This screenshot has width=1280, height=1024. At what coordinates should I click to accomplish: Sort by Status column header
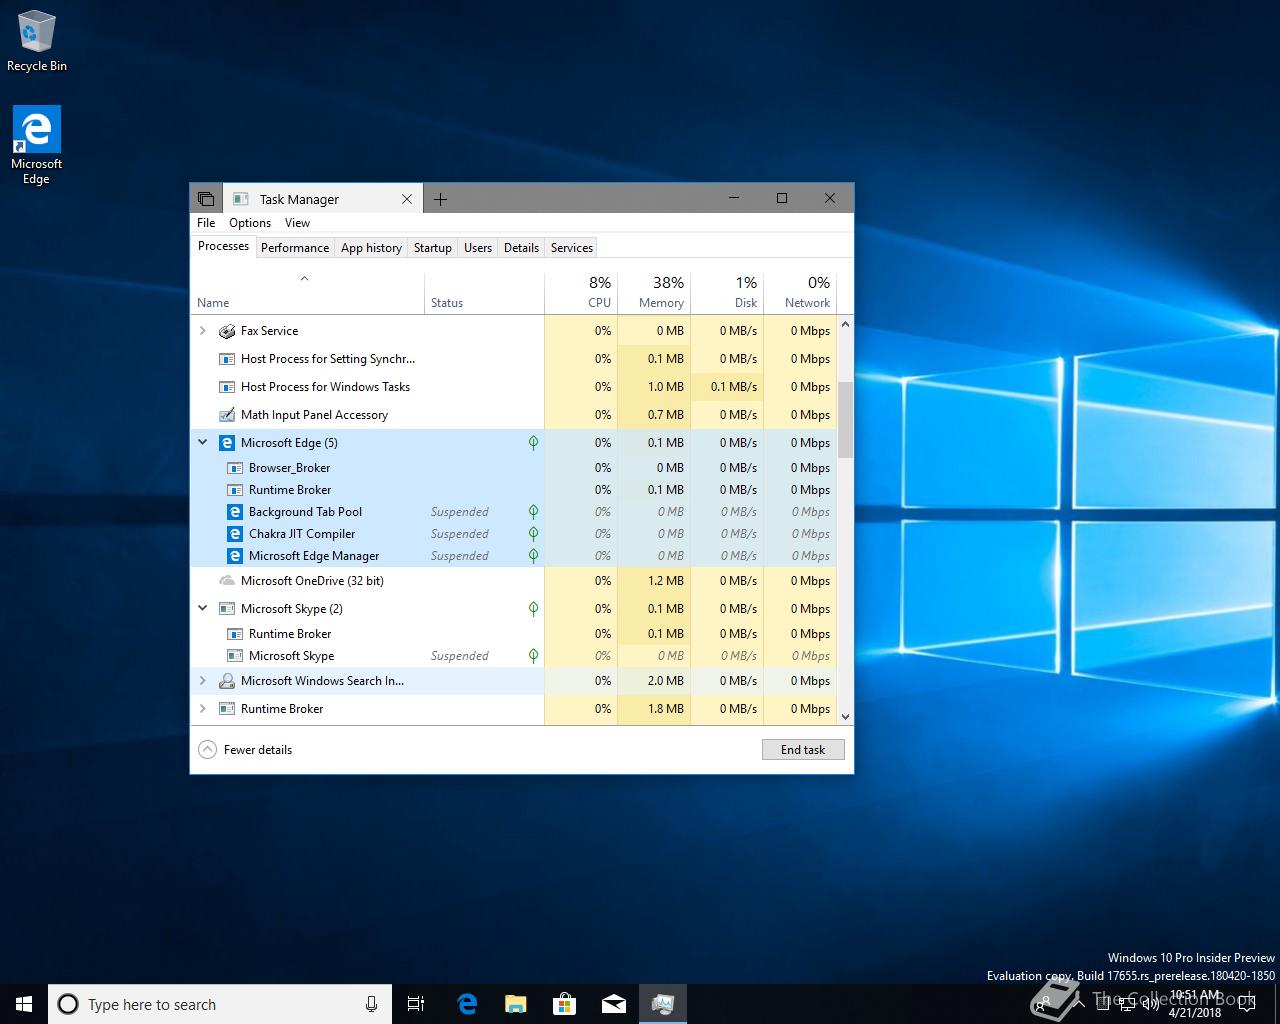point(484,292)
